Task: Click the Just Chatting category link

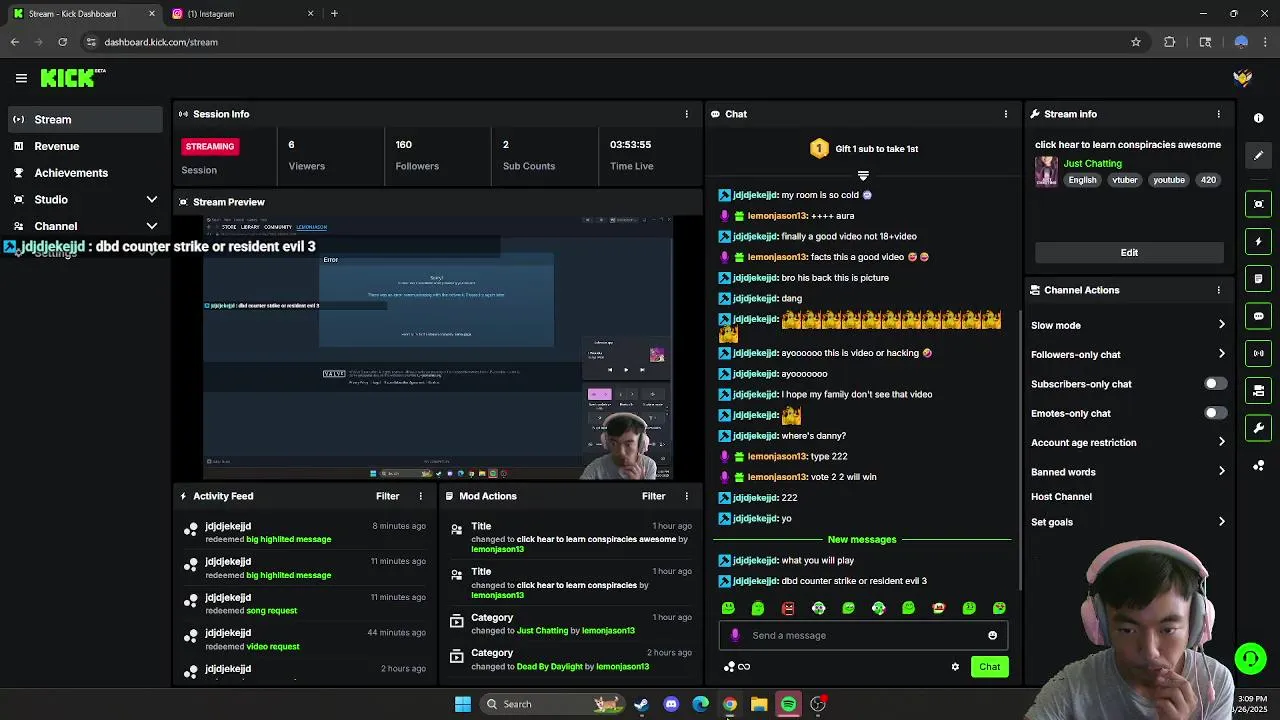Action: click(1092, 163)
